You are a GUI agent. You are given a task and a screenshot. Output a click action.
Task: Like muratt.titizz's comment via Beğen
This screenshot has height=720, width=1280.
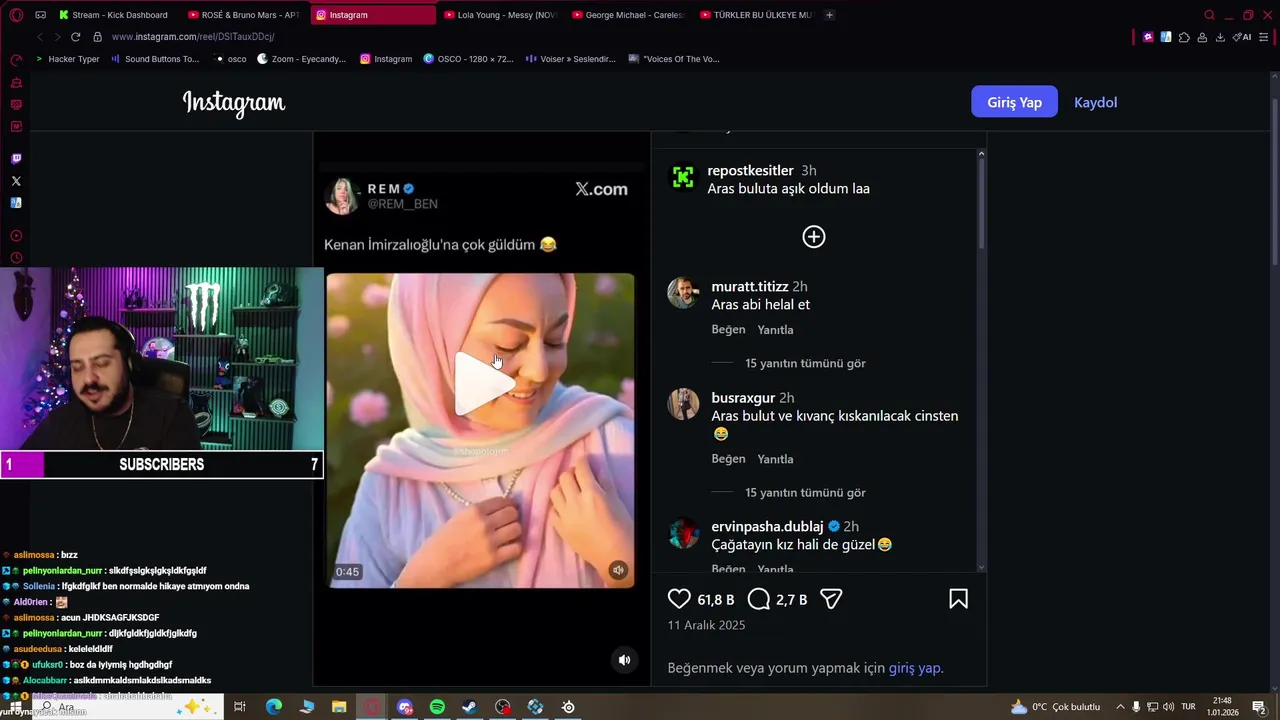[728, 330]
